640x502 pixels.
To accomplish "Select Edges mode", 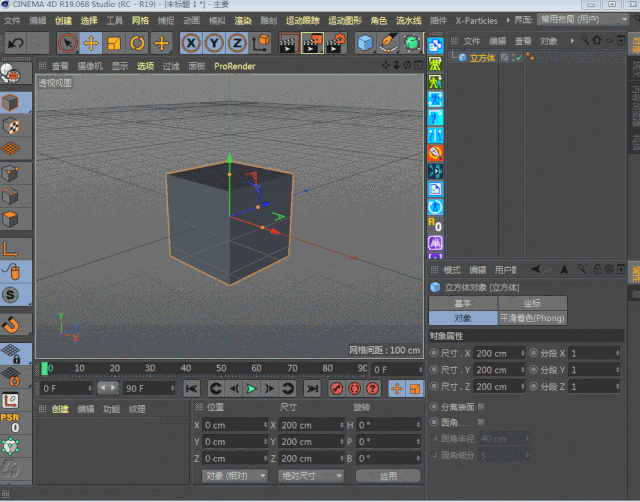I will (11, 196).
